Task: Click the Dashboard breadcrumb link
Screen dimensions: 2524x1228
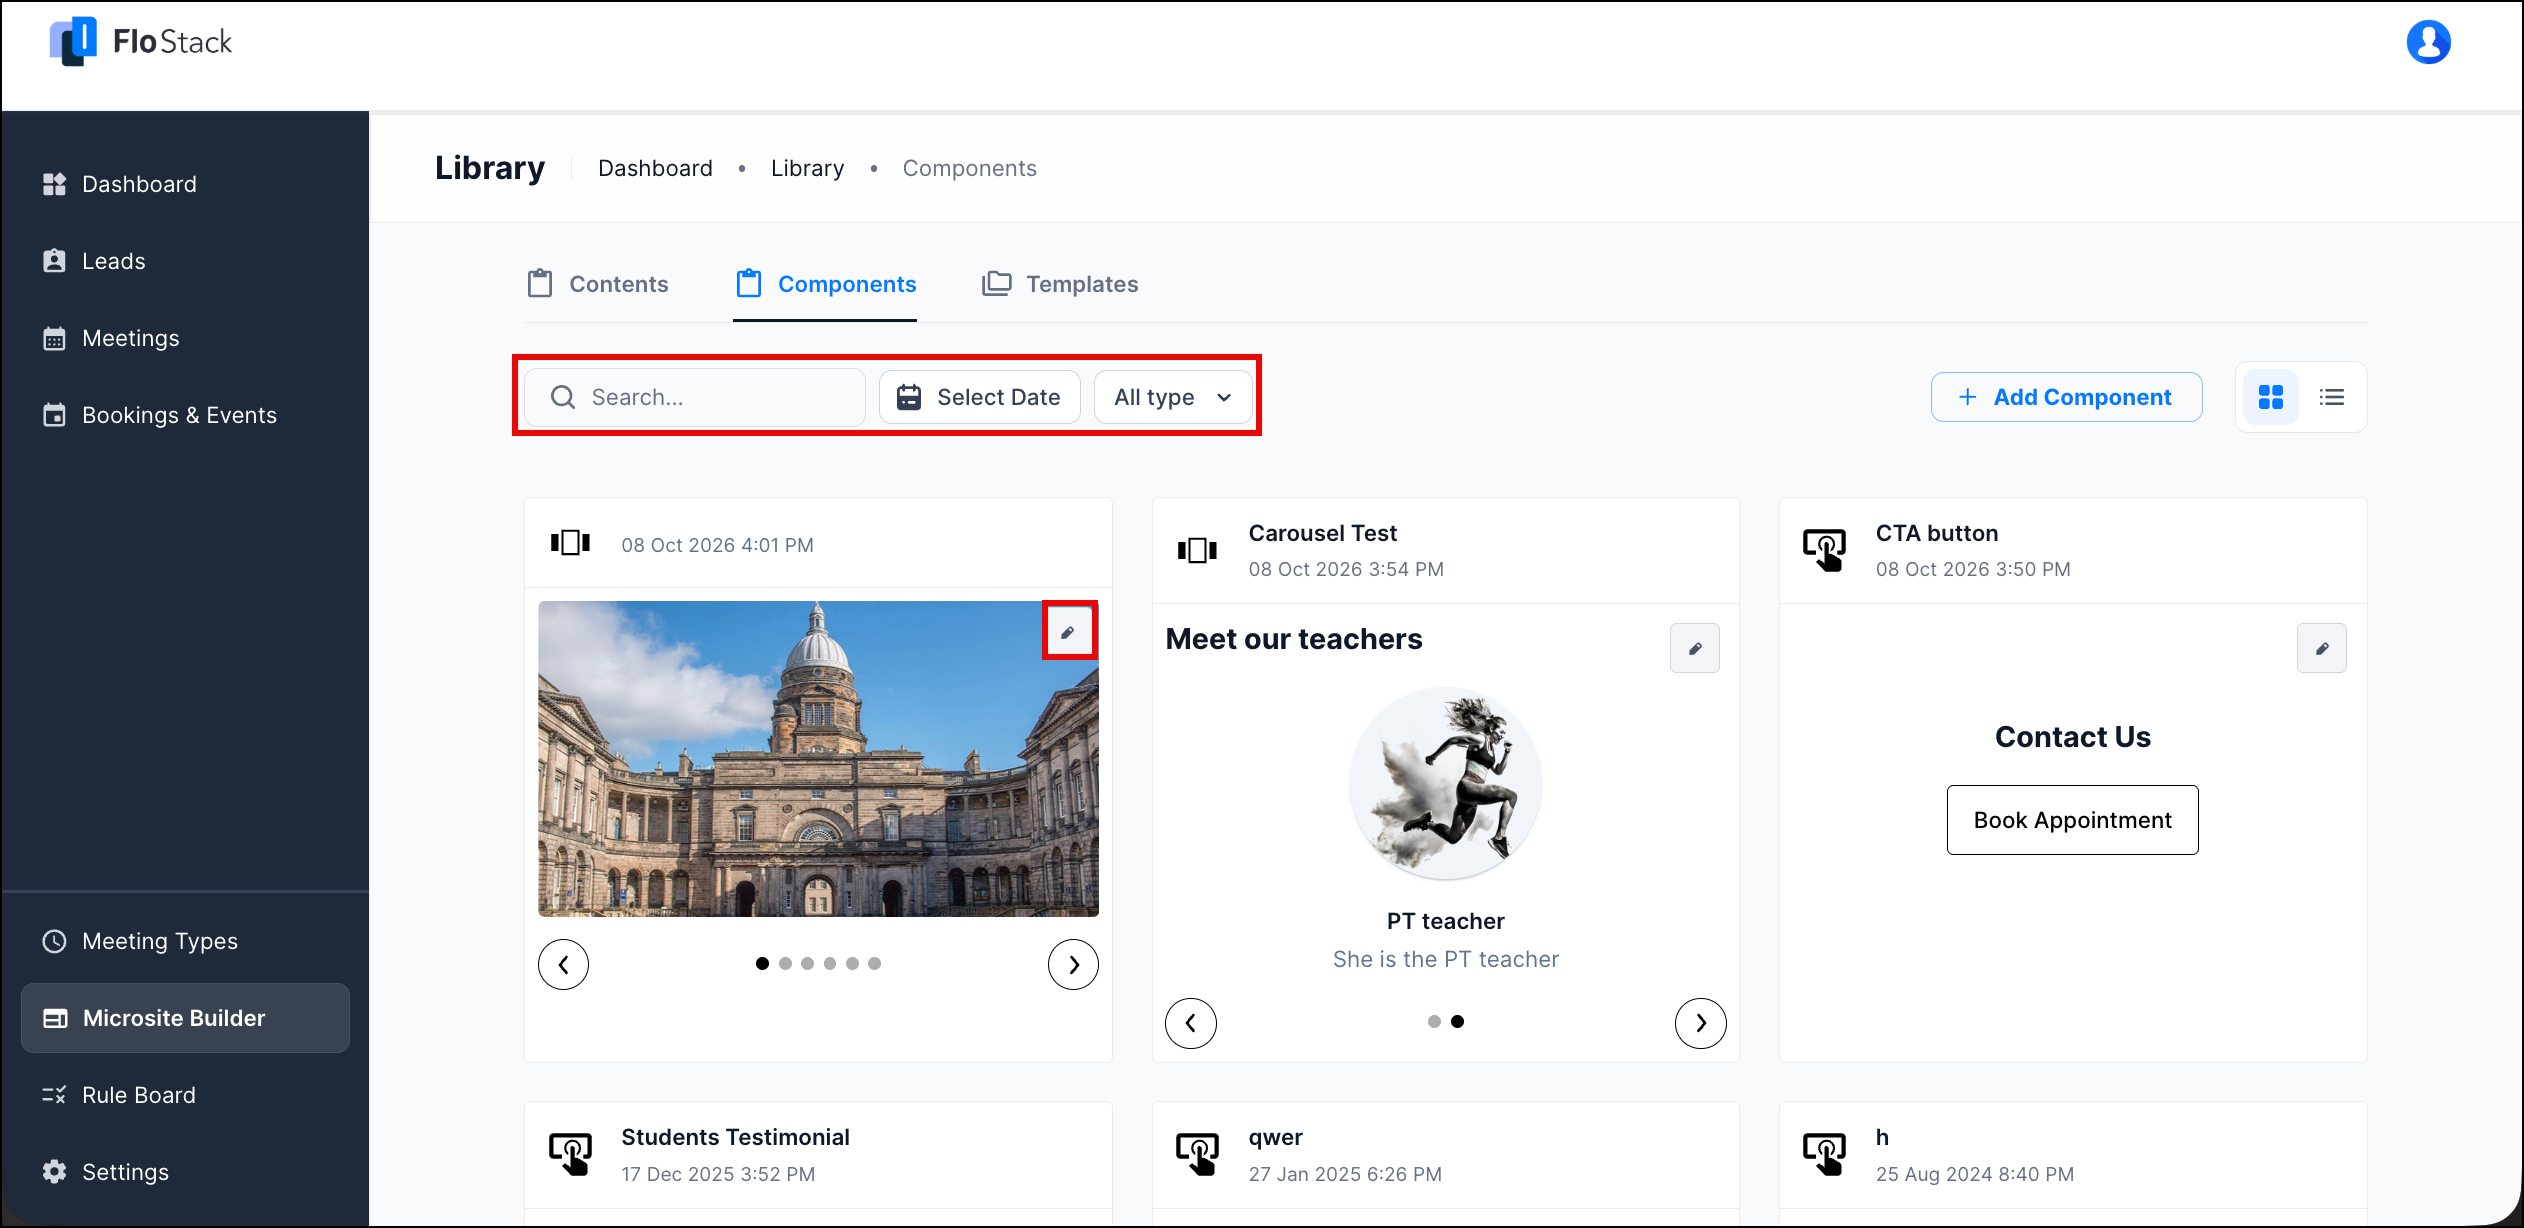Action: (x=655, y=168)
